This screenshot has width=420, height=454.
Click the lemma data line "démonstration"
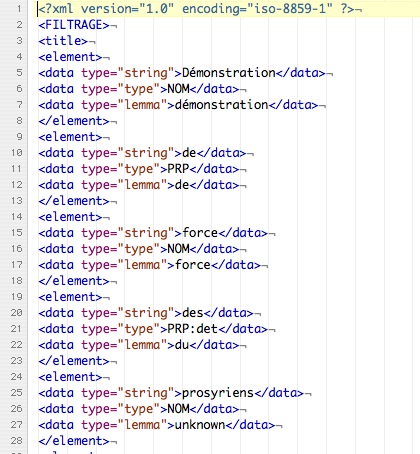click(178, 105)
